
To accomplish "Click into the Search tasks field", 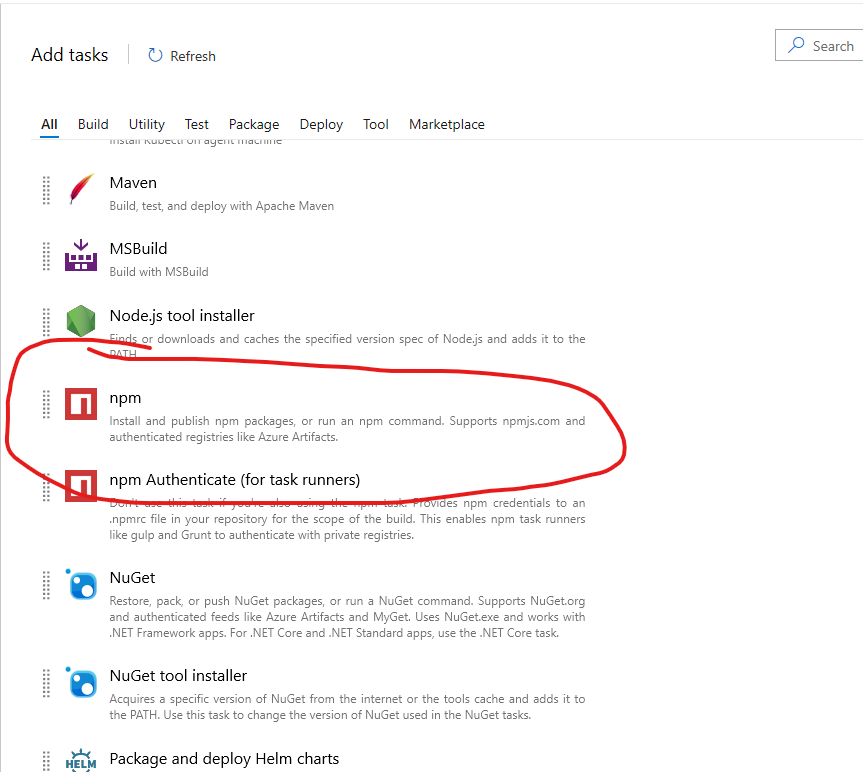I will point(819,45).
